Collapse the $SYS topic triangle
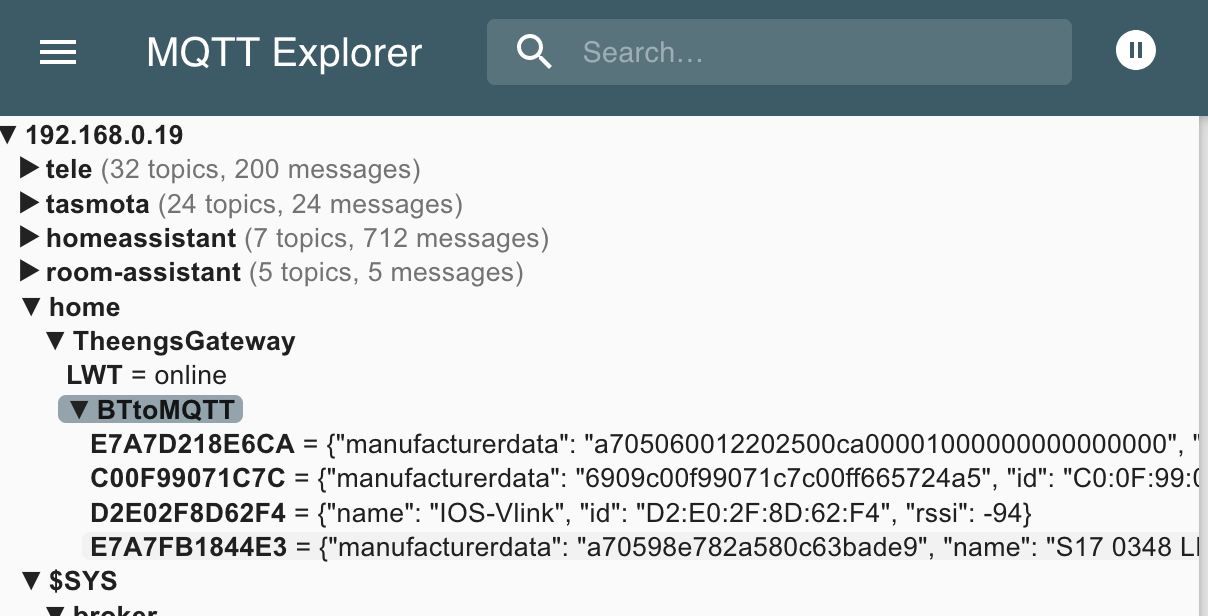 32,580
